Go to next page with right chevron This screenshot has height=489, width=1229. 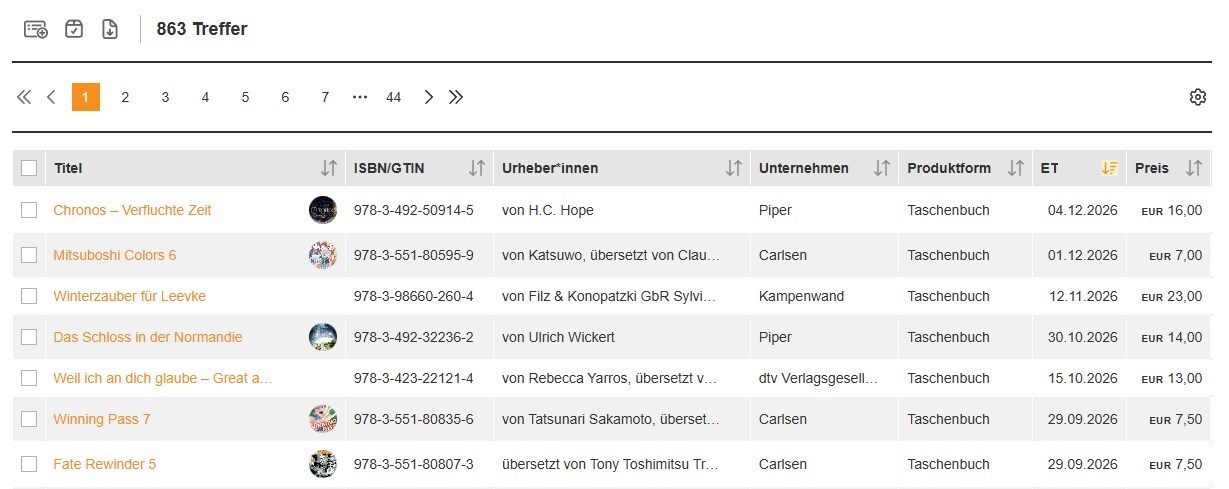429,97
